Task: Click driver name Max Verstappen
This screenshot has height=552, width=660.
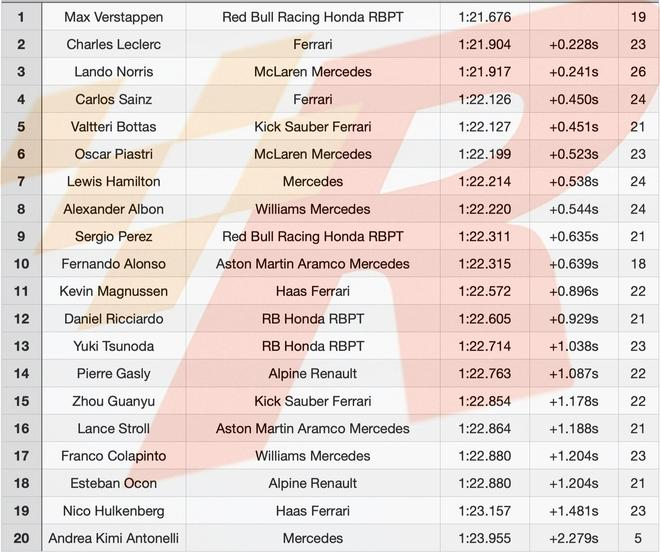Action: pos(113,17)
